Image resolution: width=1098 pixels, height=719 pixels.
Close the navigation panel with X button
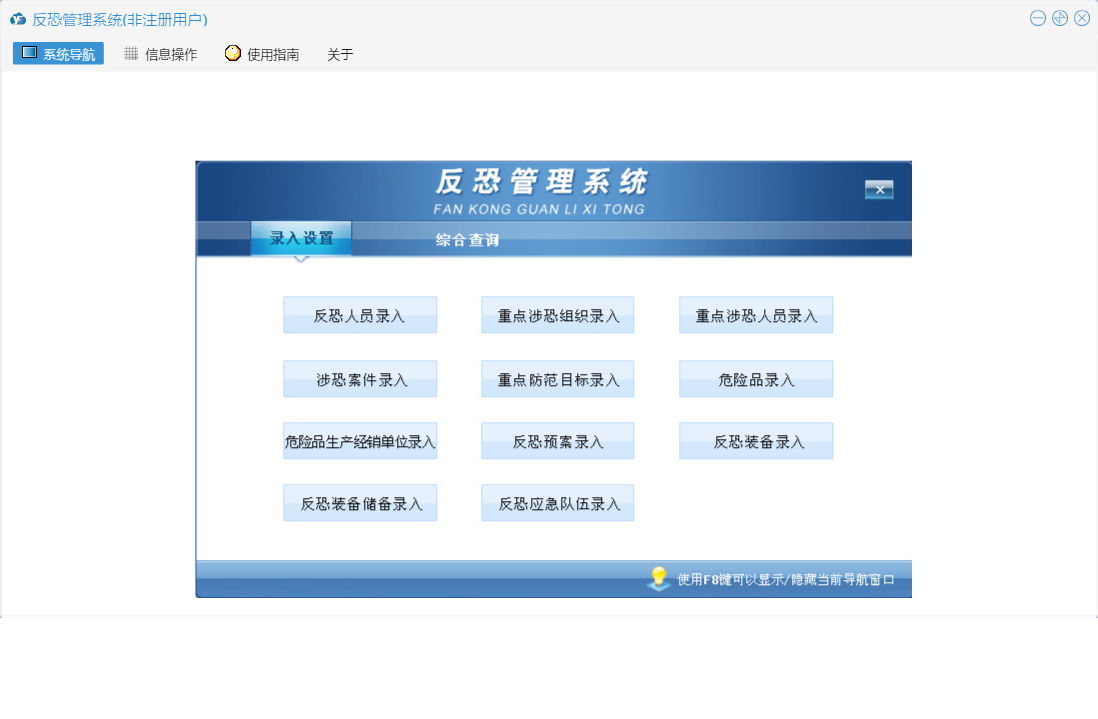pos(879,190)
